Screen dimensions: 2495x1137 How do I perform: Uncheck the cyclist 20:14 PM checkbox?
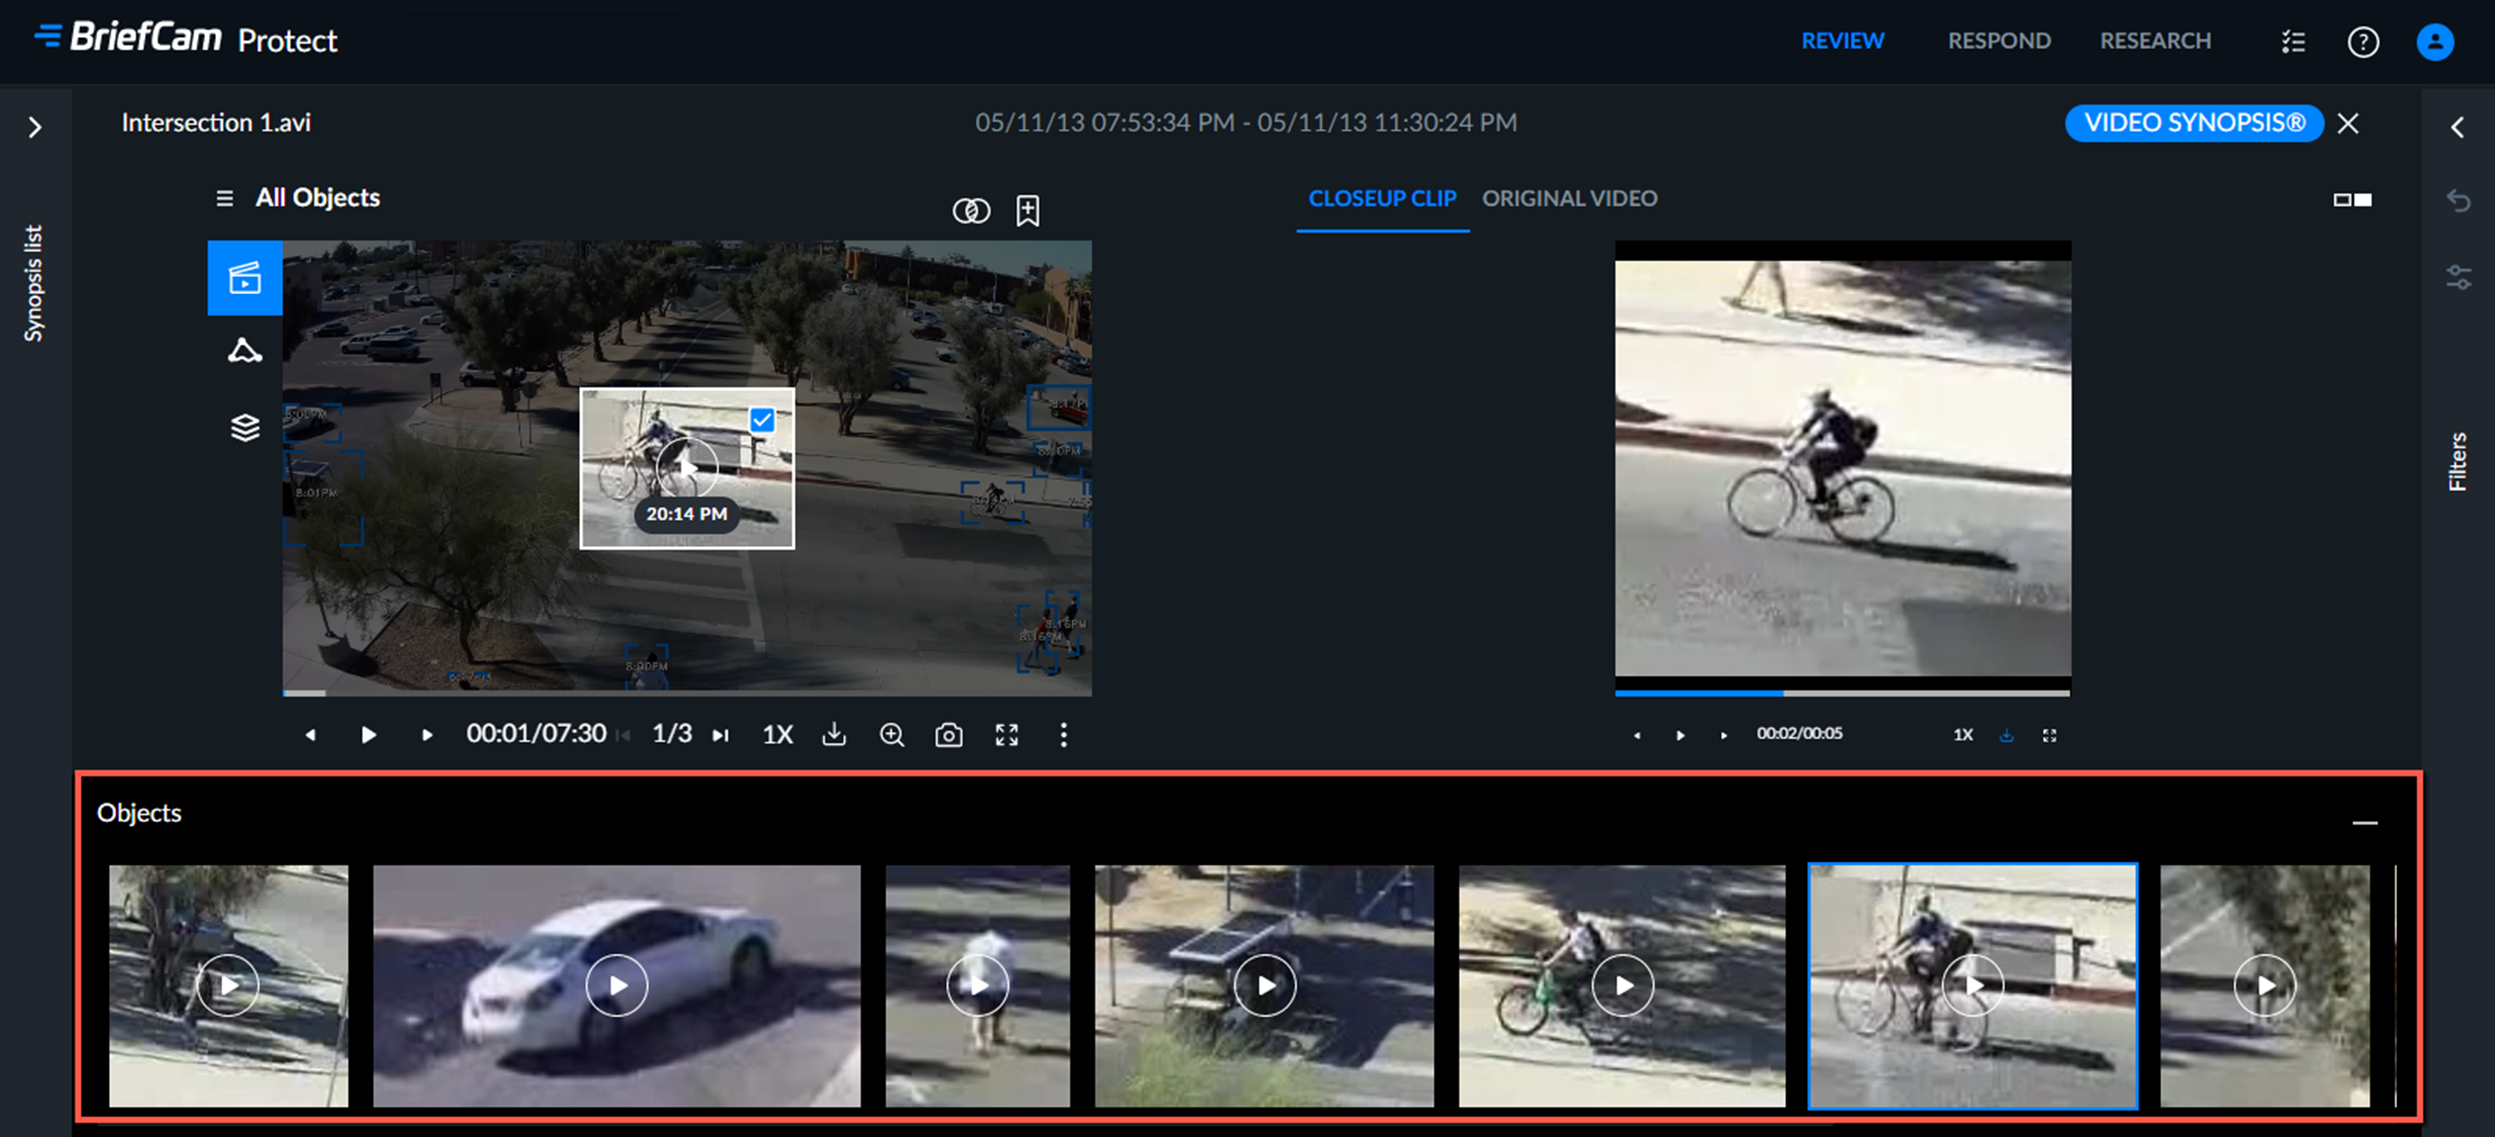coord(762,420)
